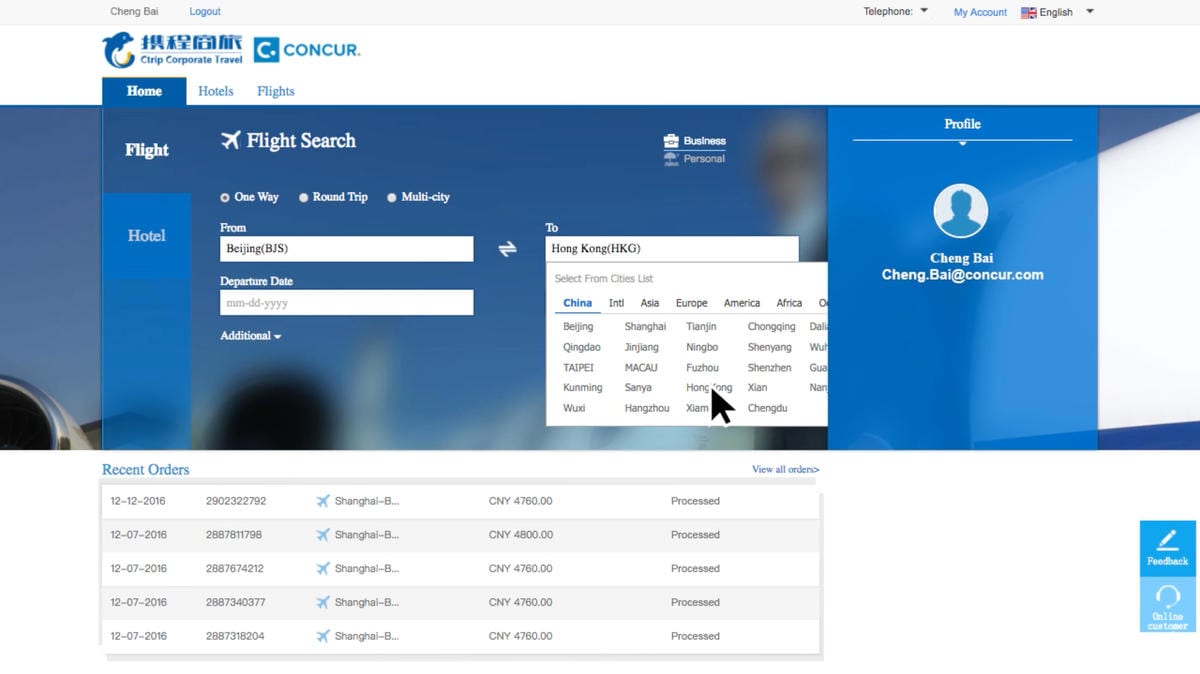Choose Shanghai from the cities list

(645, 327)
